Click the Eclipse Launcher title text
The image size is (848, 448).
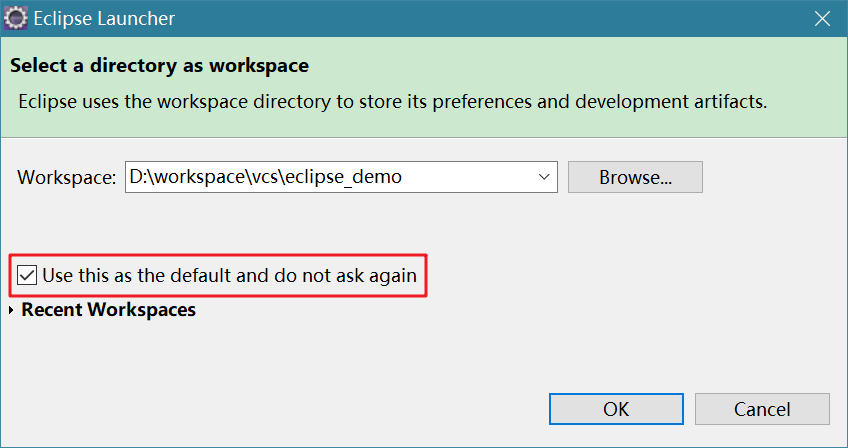[x=105, y=18]
